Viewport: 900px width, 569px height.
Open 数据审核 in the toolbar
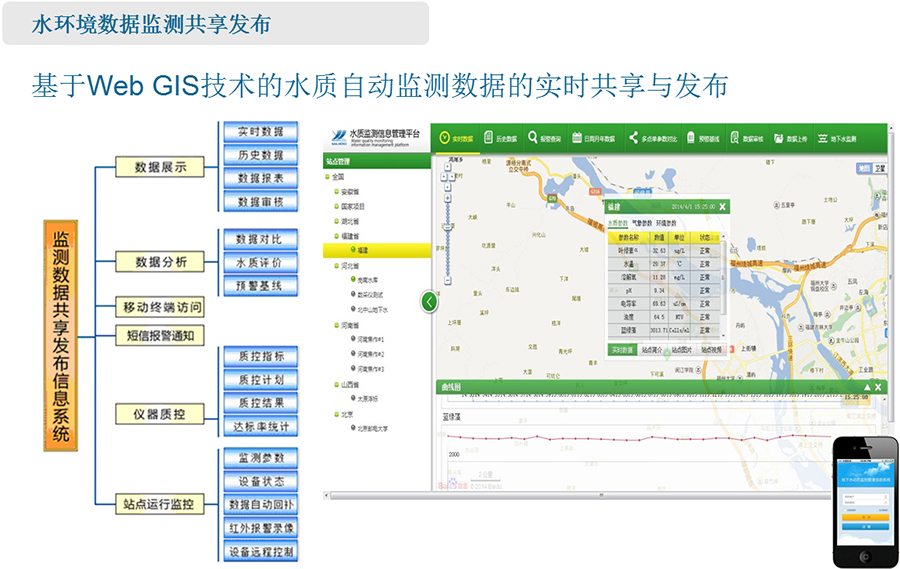click(x=734, y=138)
